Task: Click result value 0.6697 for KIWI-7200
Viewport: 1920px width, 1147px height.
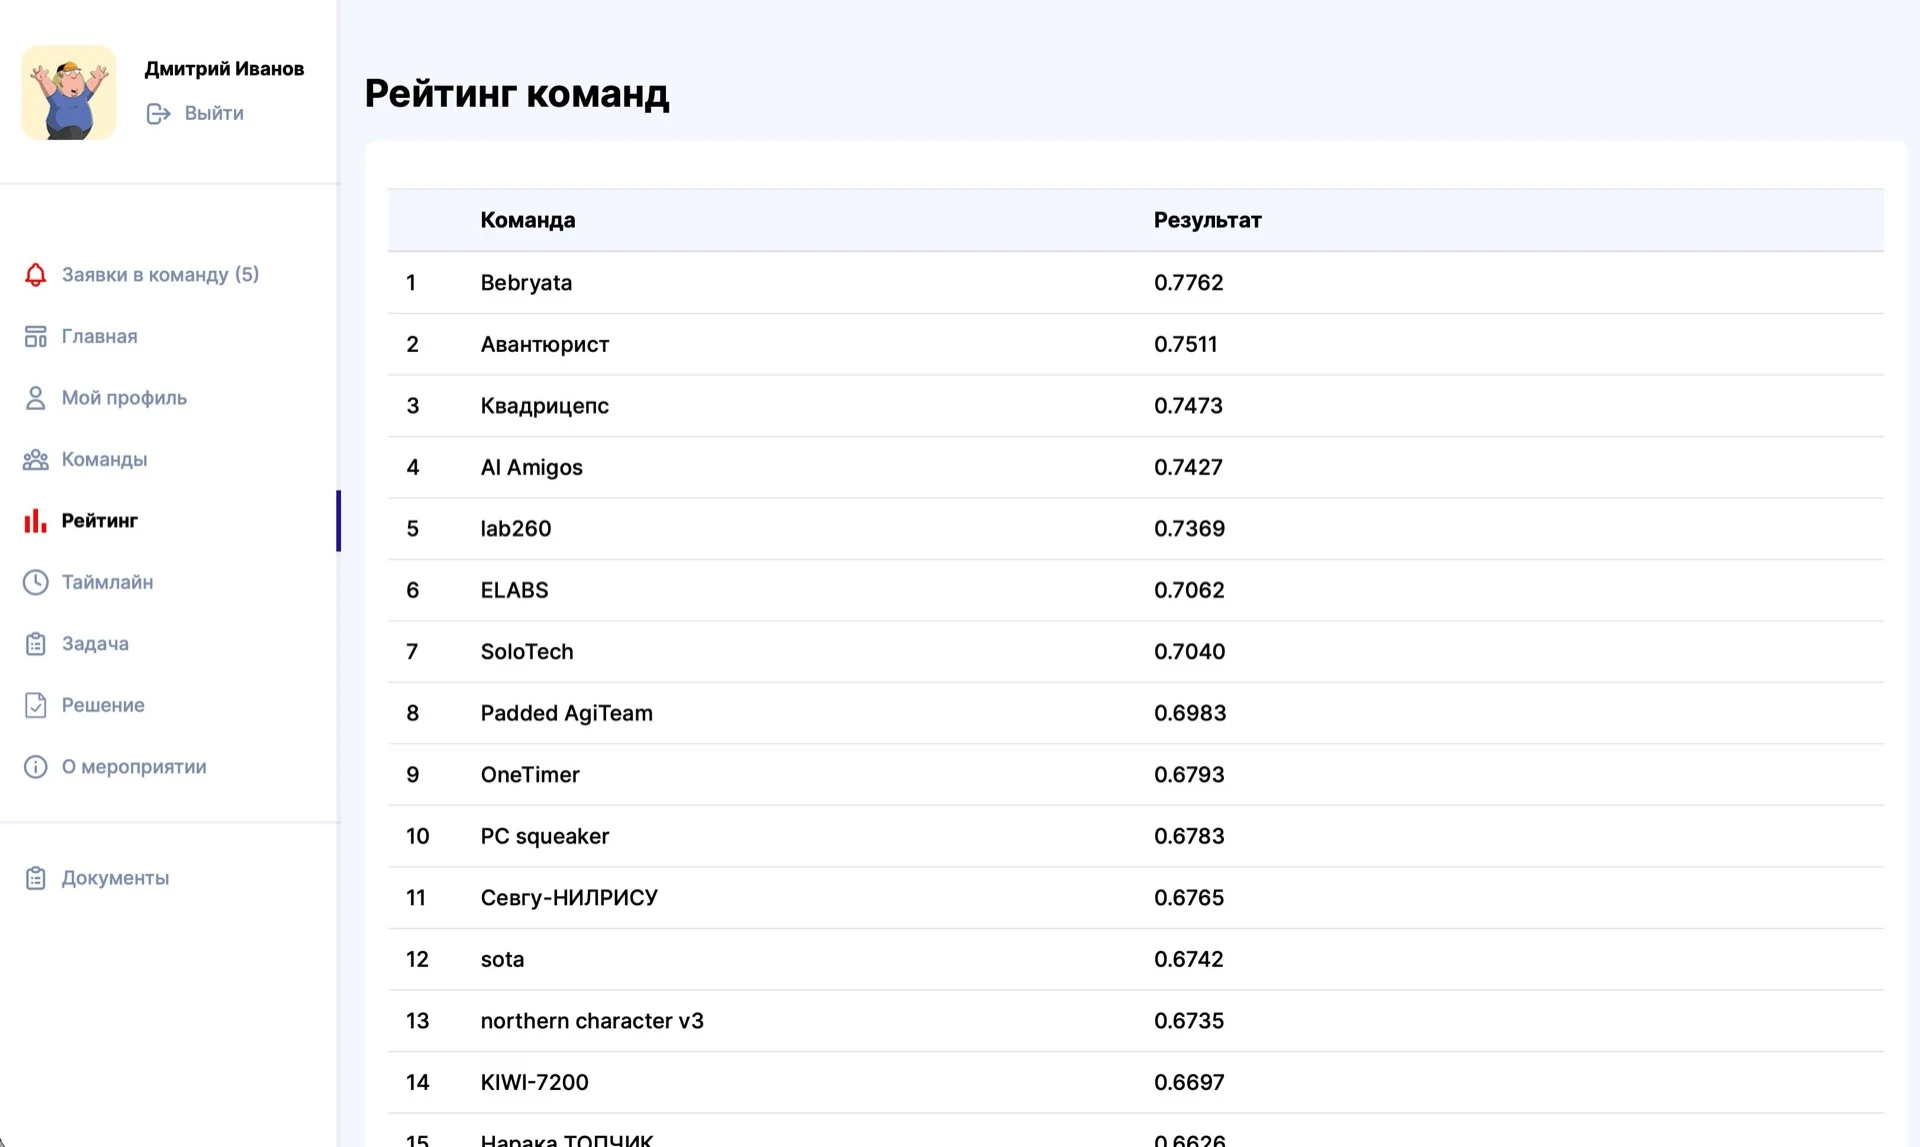Action: click(x=1189, y=1083)
